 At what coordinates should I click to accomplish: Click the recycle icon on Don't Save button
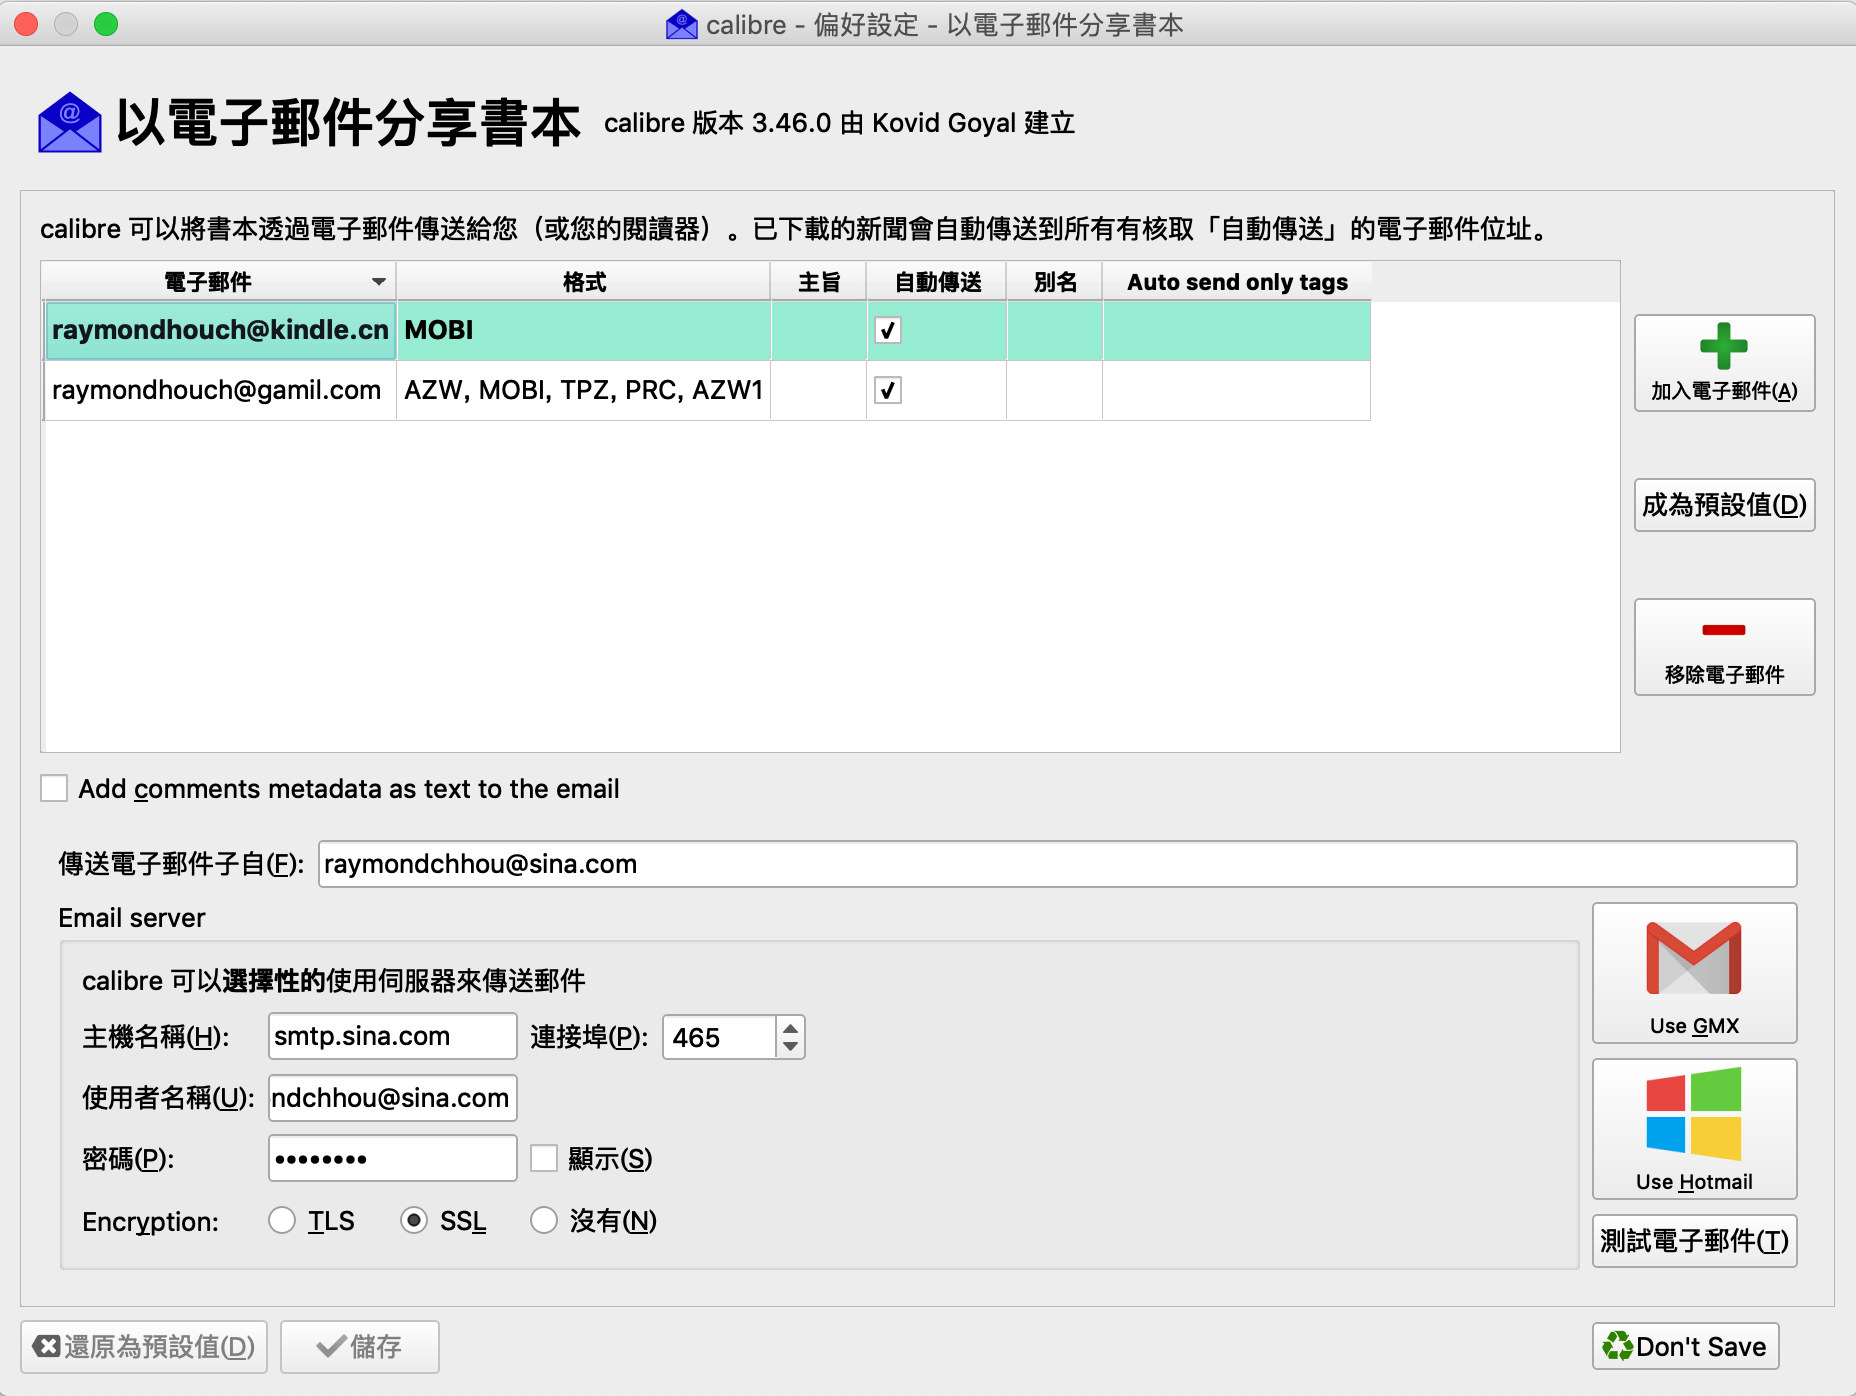coord(1617,1346)
